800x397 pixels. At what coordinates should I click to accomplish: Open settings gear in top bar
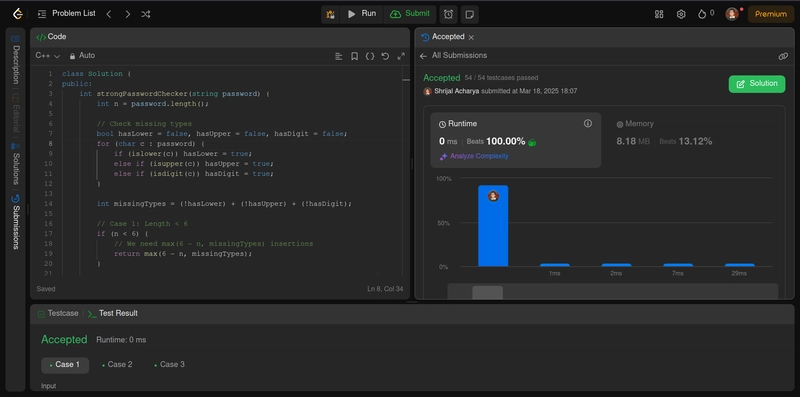(681, 14)
